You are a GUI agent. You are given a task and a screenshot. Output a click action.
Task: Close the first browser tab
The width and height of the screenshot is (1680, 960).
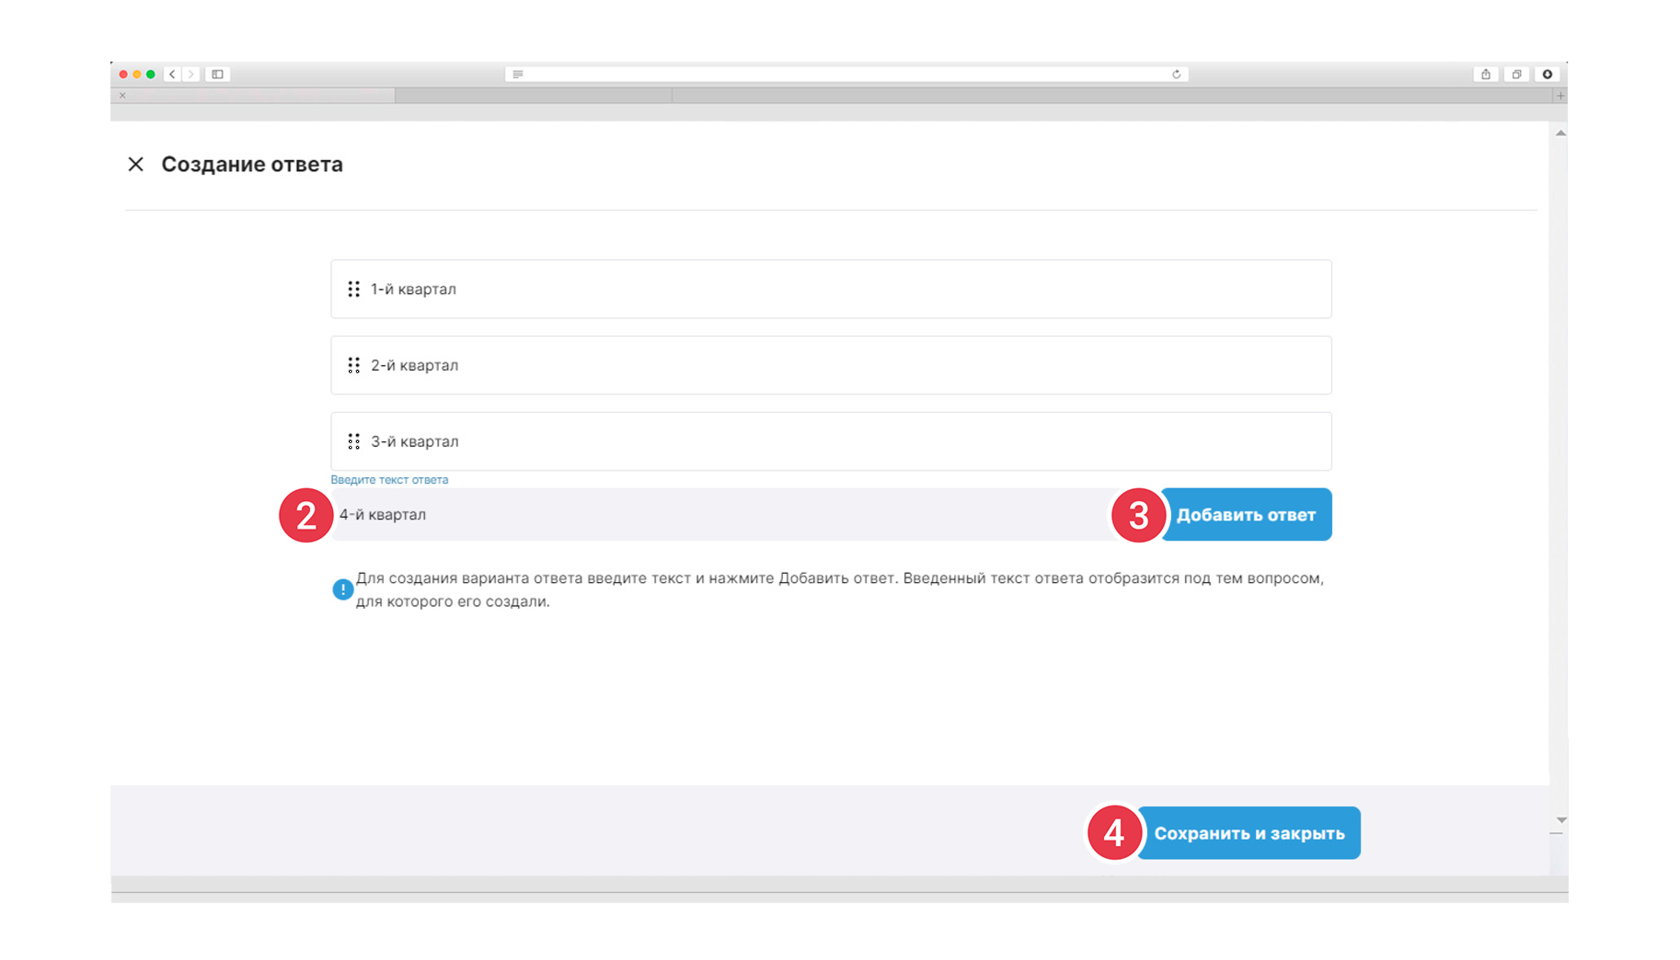click(123, 96)
